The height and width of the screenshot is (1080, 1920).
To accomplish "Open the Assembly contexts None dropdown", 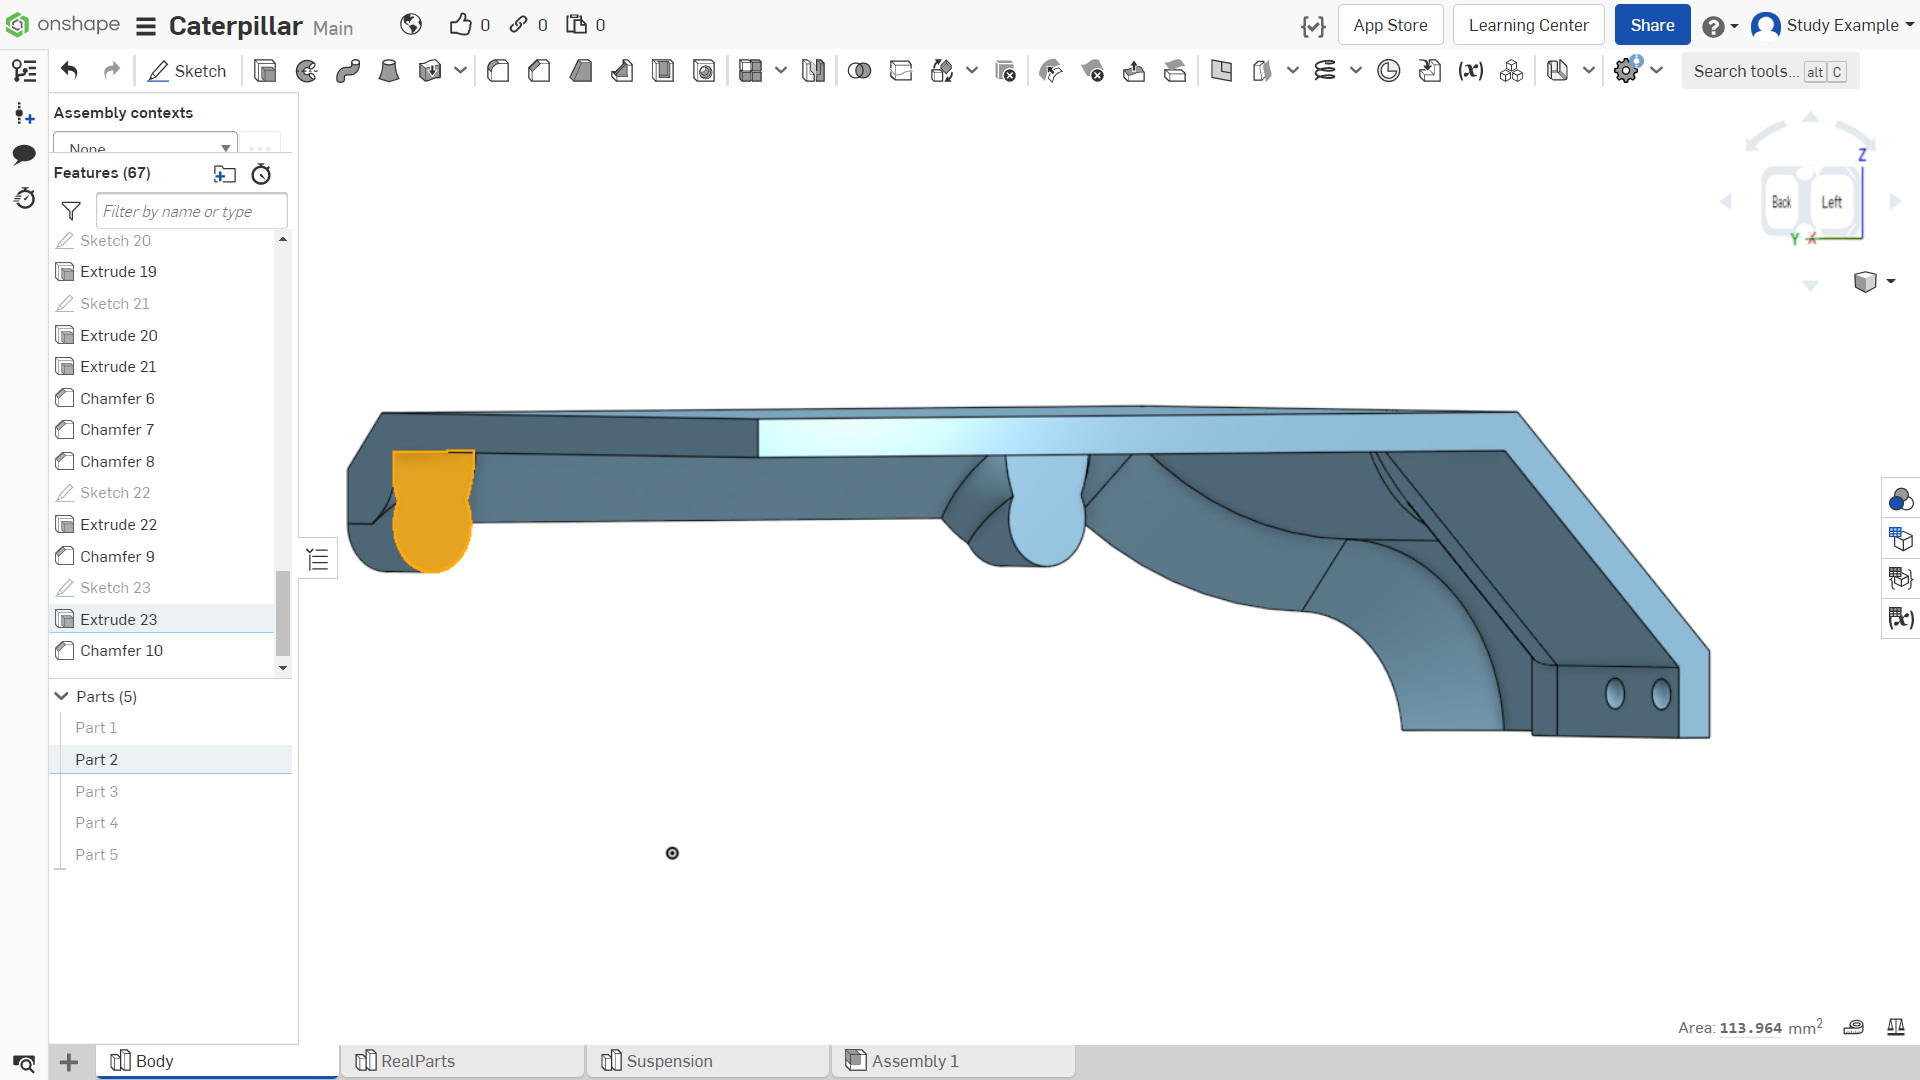I will point(146,143).
